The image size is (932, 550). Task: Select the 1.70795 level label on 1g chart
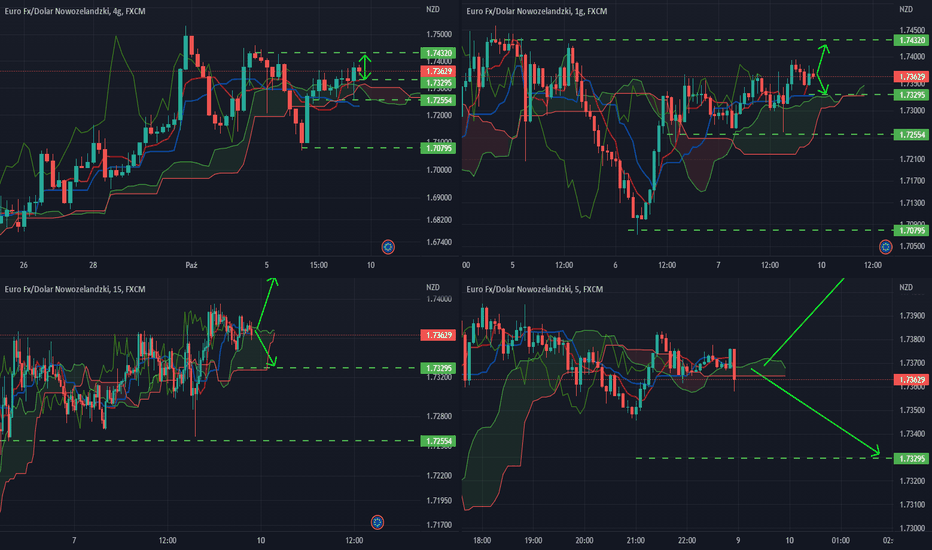[911, 230]
